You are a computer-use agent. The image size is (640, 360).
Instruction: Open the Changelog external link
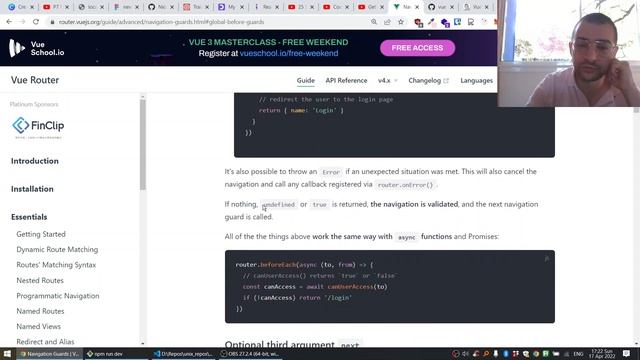pos(428,80)
